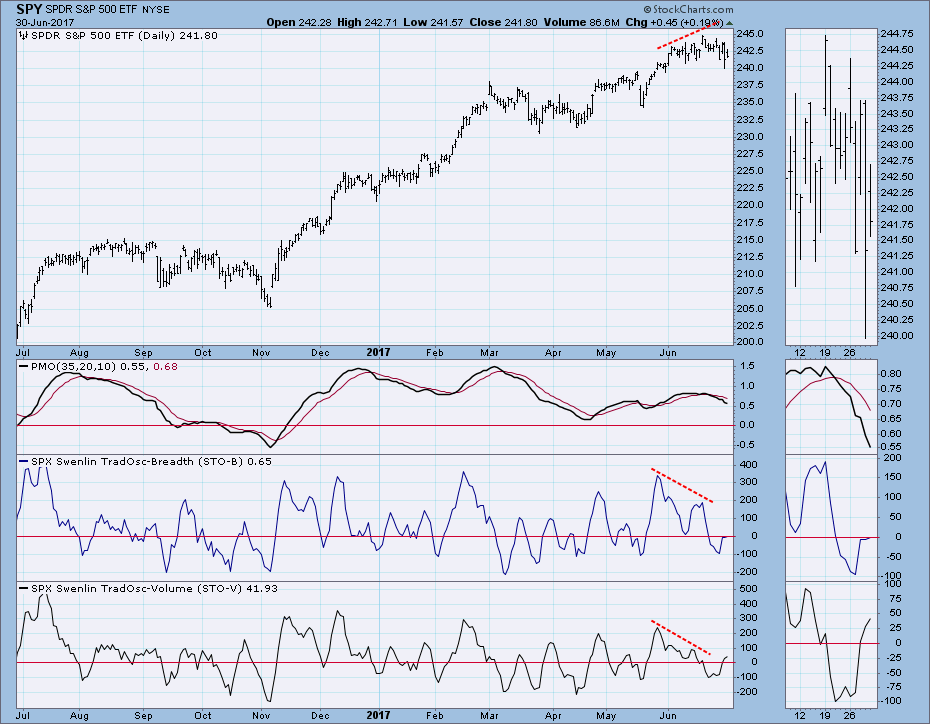Click the 245.0 label on price axis
The image size is (930, 724).
pyautogui.click(x=750, y=34)
